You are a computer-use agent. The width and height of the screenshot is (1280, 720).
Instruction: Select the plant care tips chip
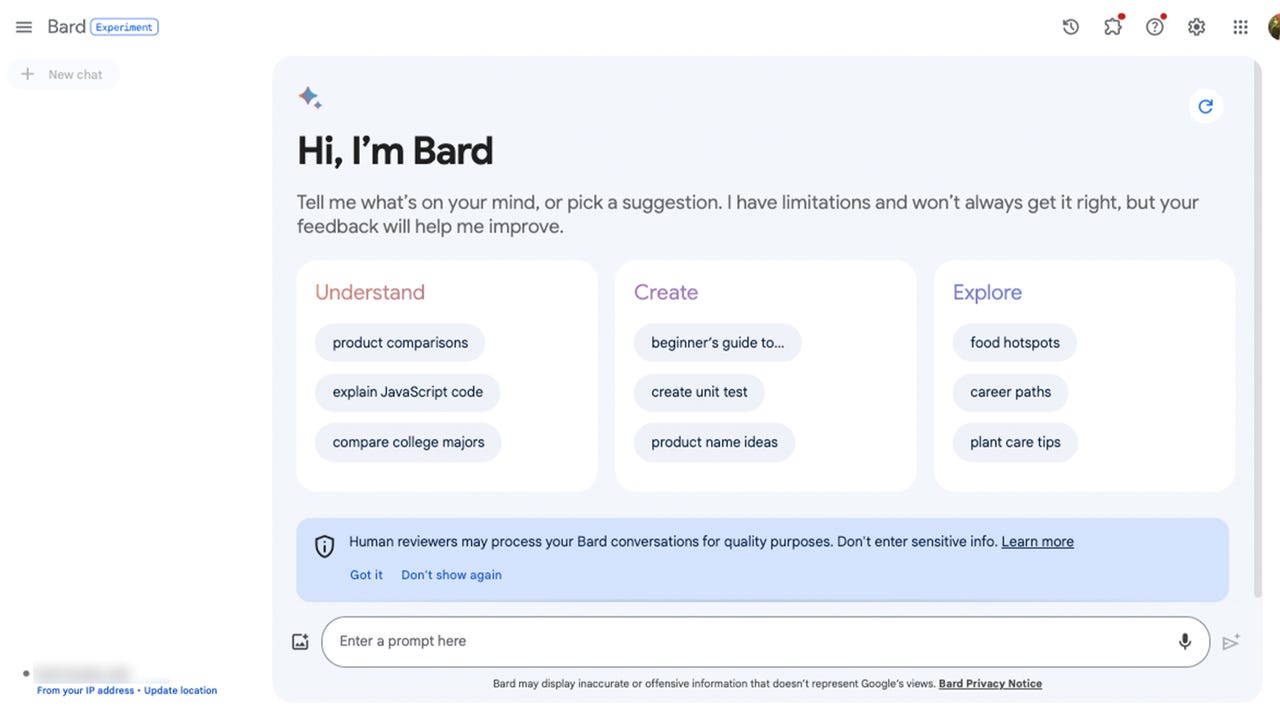(1015, 442)
